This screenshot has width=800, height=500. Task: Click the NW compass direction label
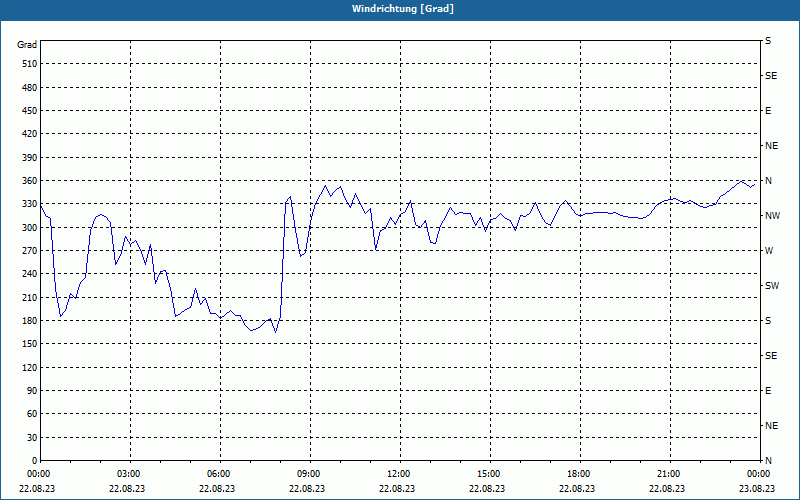pos(772,216)
